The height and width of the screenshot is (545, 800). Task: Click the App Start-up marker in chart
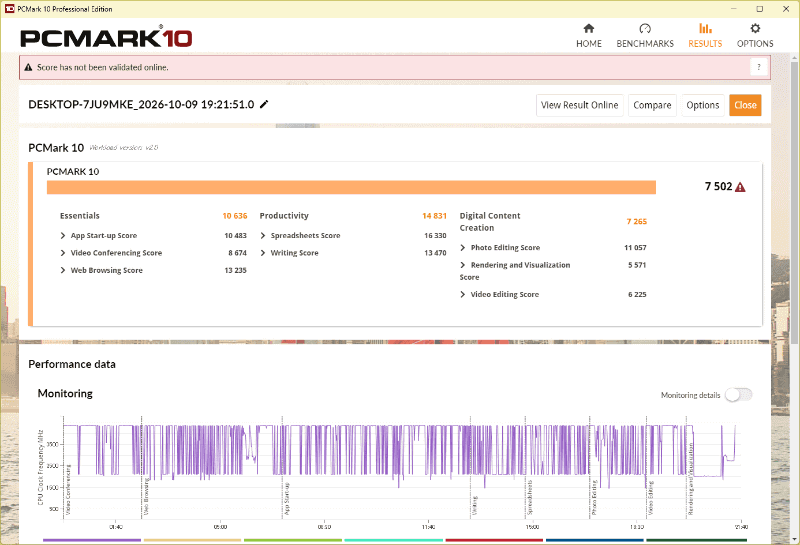tap(287, 498)
